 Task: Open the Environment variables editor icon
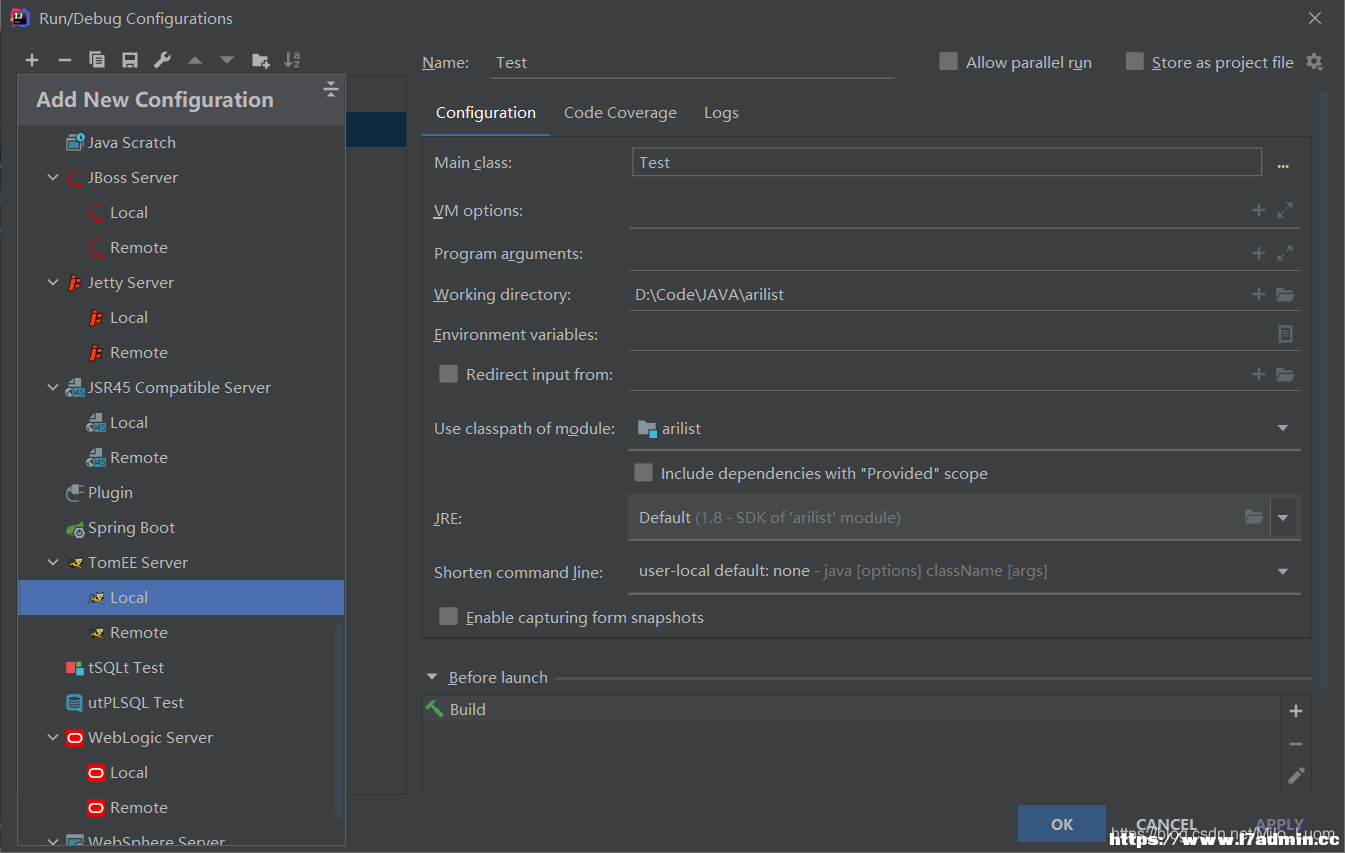coord(1286,334)
